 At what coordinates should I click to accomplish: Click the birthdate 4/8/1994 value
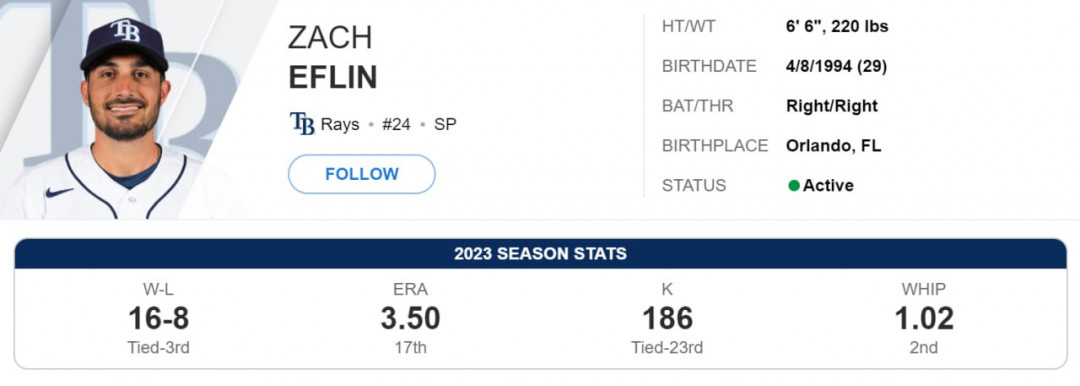coord(836,67)
